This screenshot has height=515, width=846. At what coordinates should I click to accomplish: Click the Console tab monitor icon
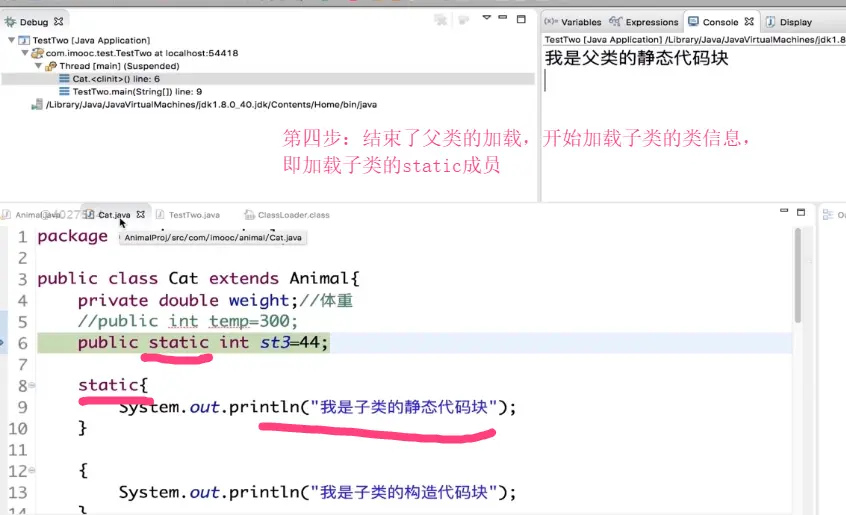[693, 22]
